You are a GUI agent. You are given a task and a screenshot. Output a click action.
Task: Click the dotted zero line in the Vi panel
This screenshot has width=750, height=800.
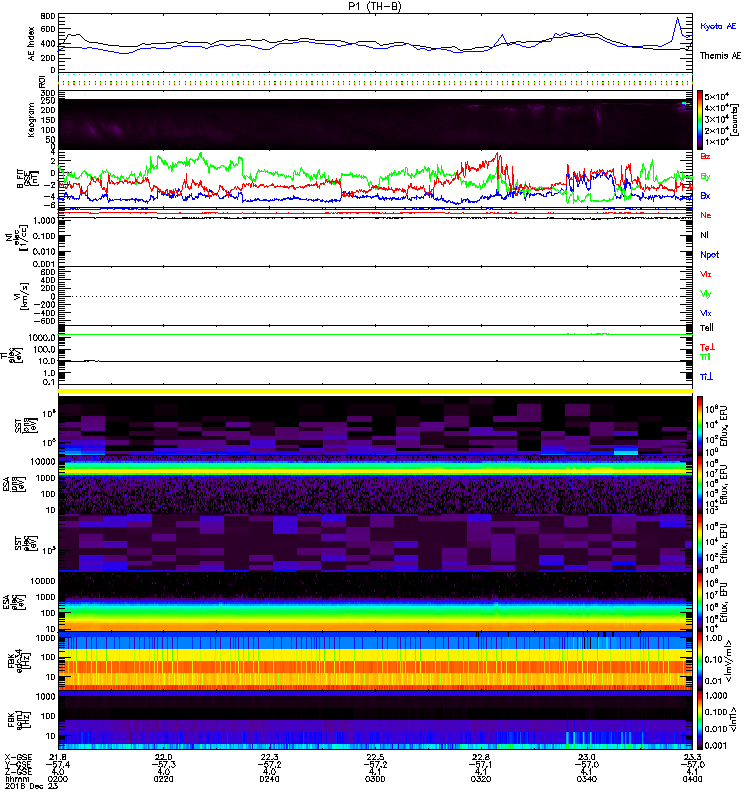375,296
